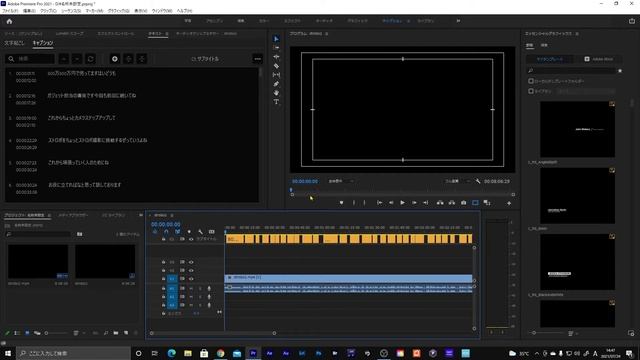Image resolution: width=640 pixels, height=360 pixels.
Task: Mute audio track A1
Action: coord(191,289)
